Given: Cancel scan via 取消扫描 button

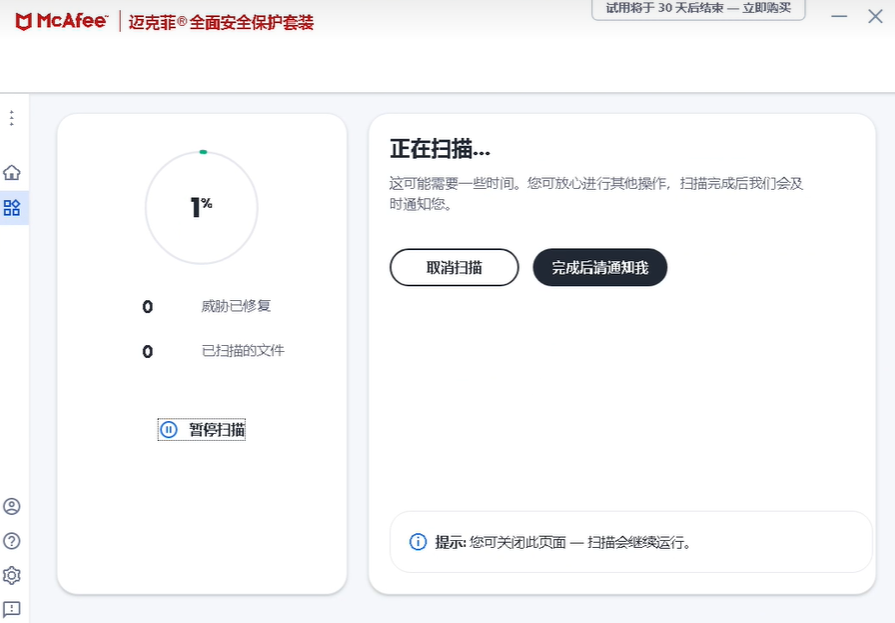Looking at the screenshot, I should [x=454, y=267].
